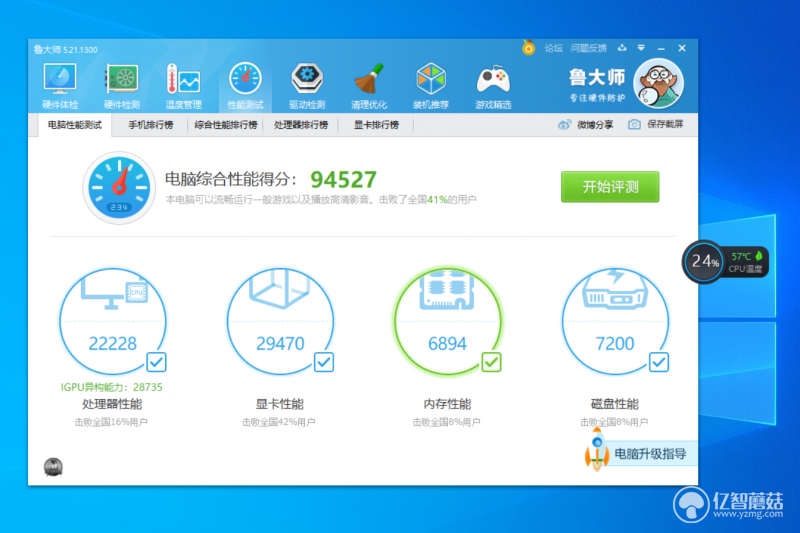Open 问题反馈 feedback link
This screenshot has width=800, height=533.
[x=588, y=48]
